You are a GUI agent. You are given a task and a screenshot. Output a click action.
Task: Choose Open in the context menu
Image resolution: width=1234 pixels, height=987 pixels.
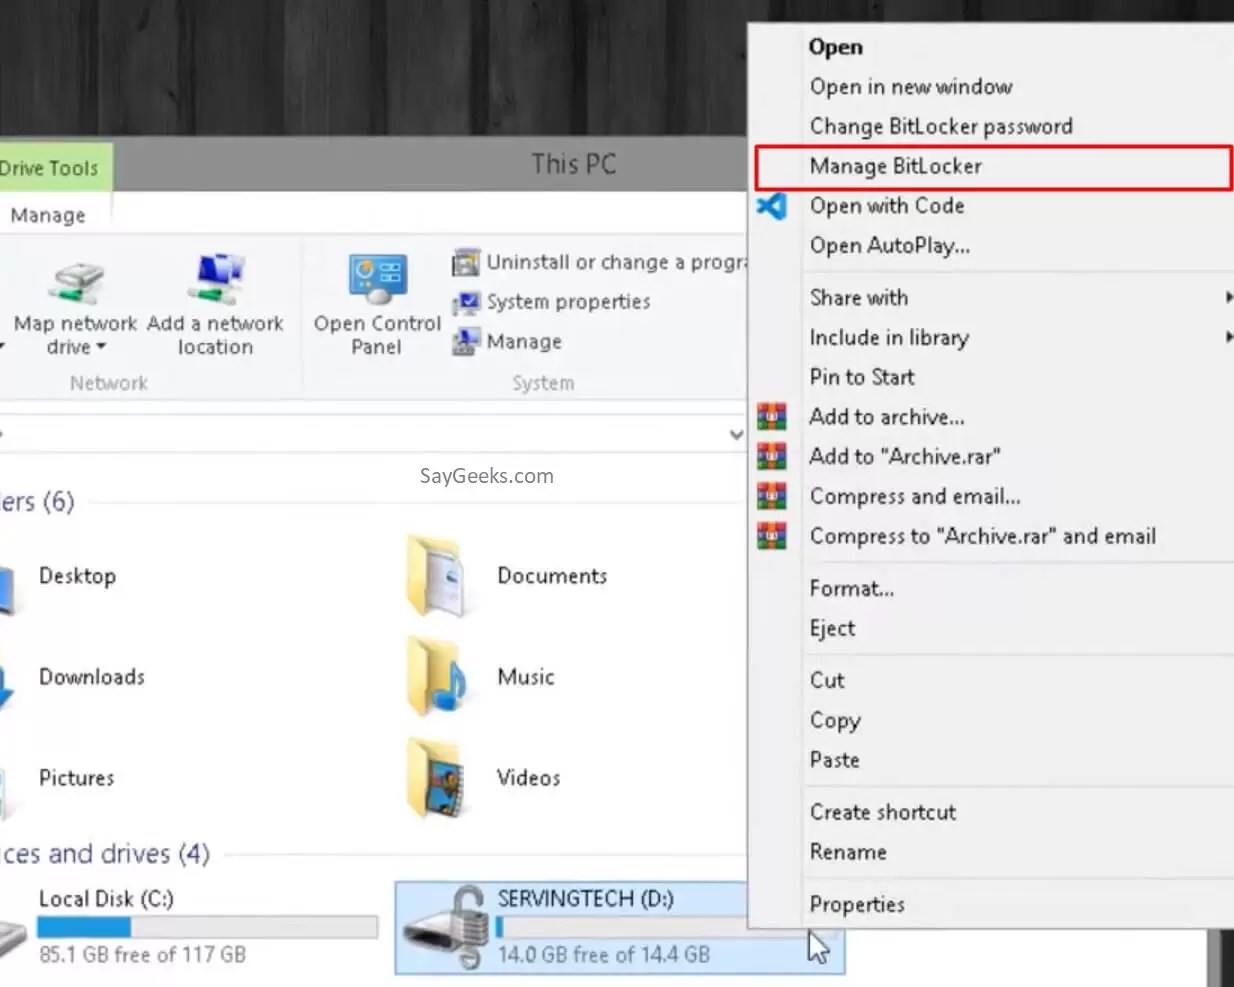(x=836, y=47)
